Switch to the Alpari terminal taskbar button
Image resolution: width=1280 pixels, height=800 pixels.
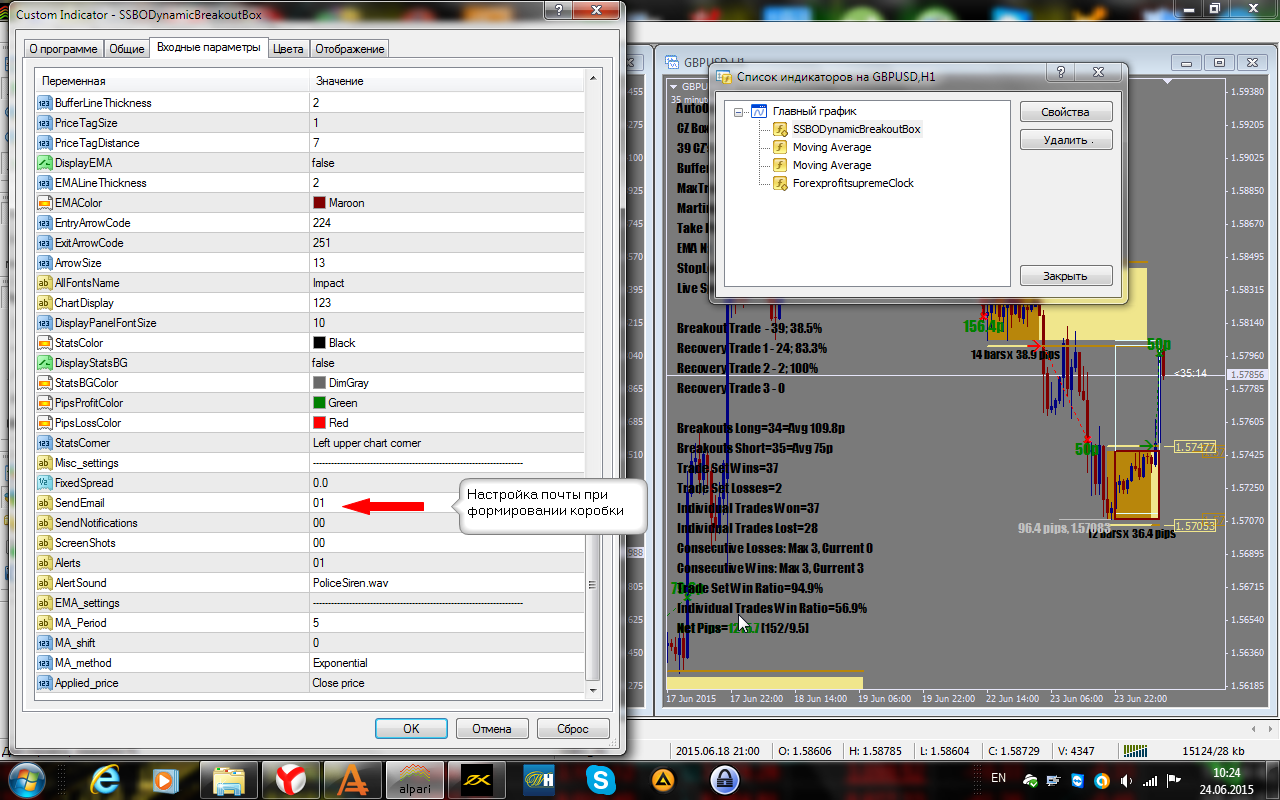click(x=415, y=779)
